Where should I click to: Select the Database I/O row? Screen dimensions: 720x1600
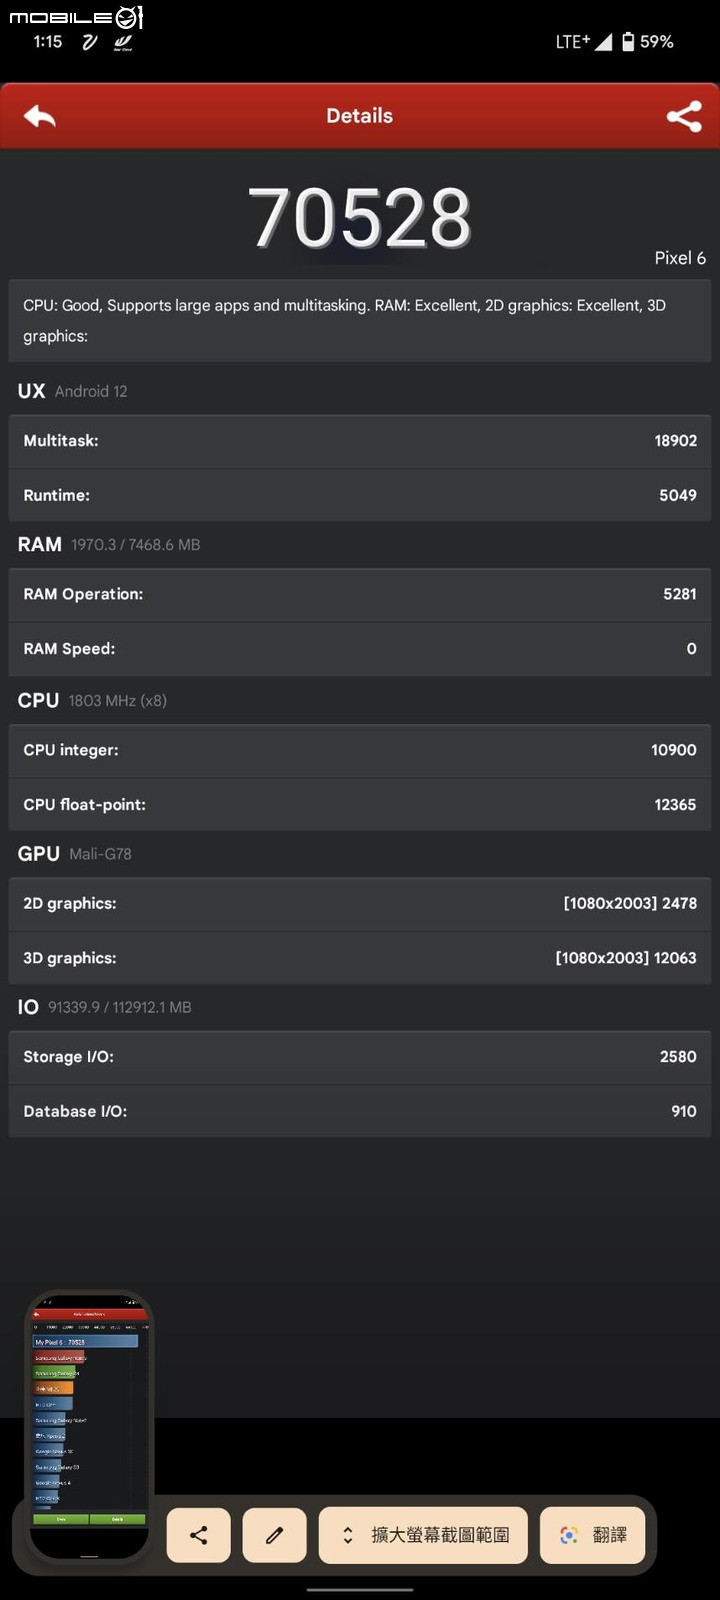coord(360,1111)
